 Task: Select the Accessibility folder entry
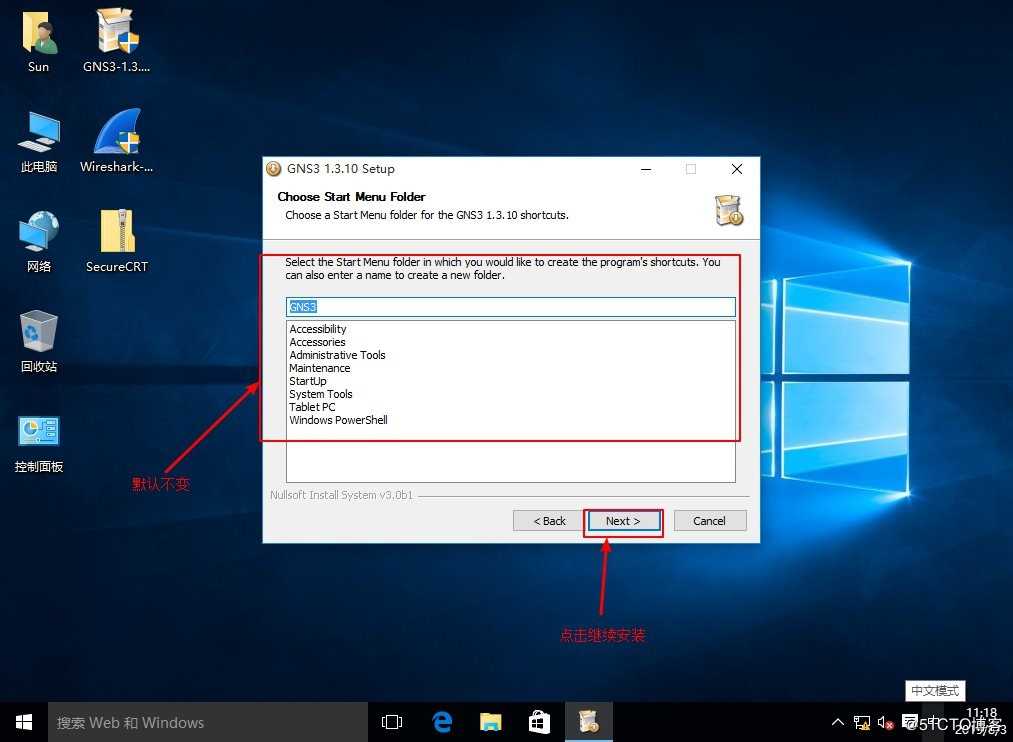click(318, 329)
